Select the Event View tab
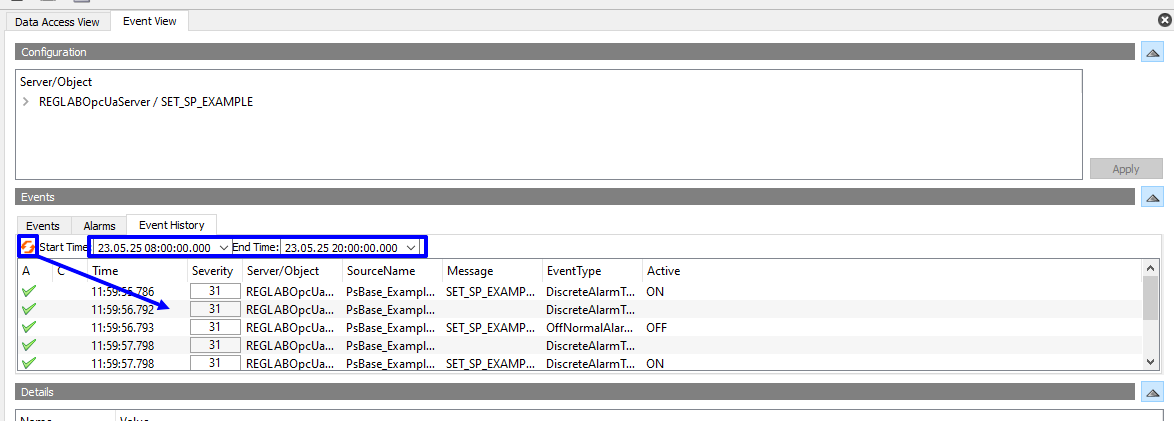 [x=150, y=21]
